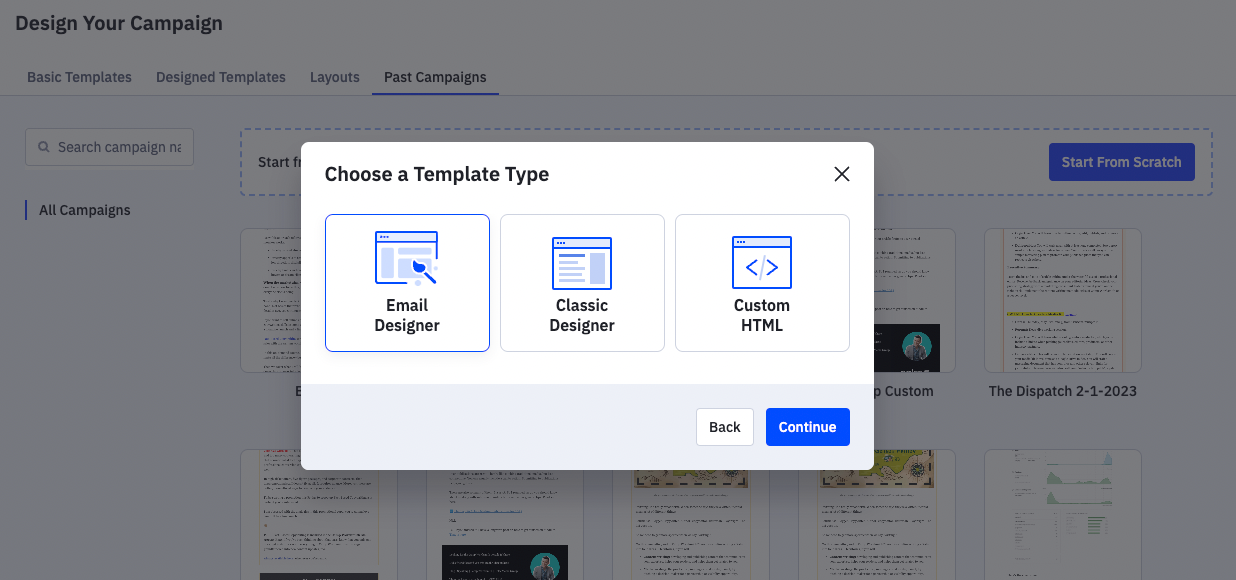Close the Choose a Template Type dialog
Screen dimensions: 1236x580
[842, 174]
